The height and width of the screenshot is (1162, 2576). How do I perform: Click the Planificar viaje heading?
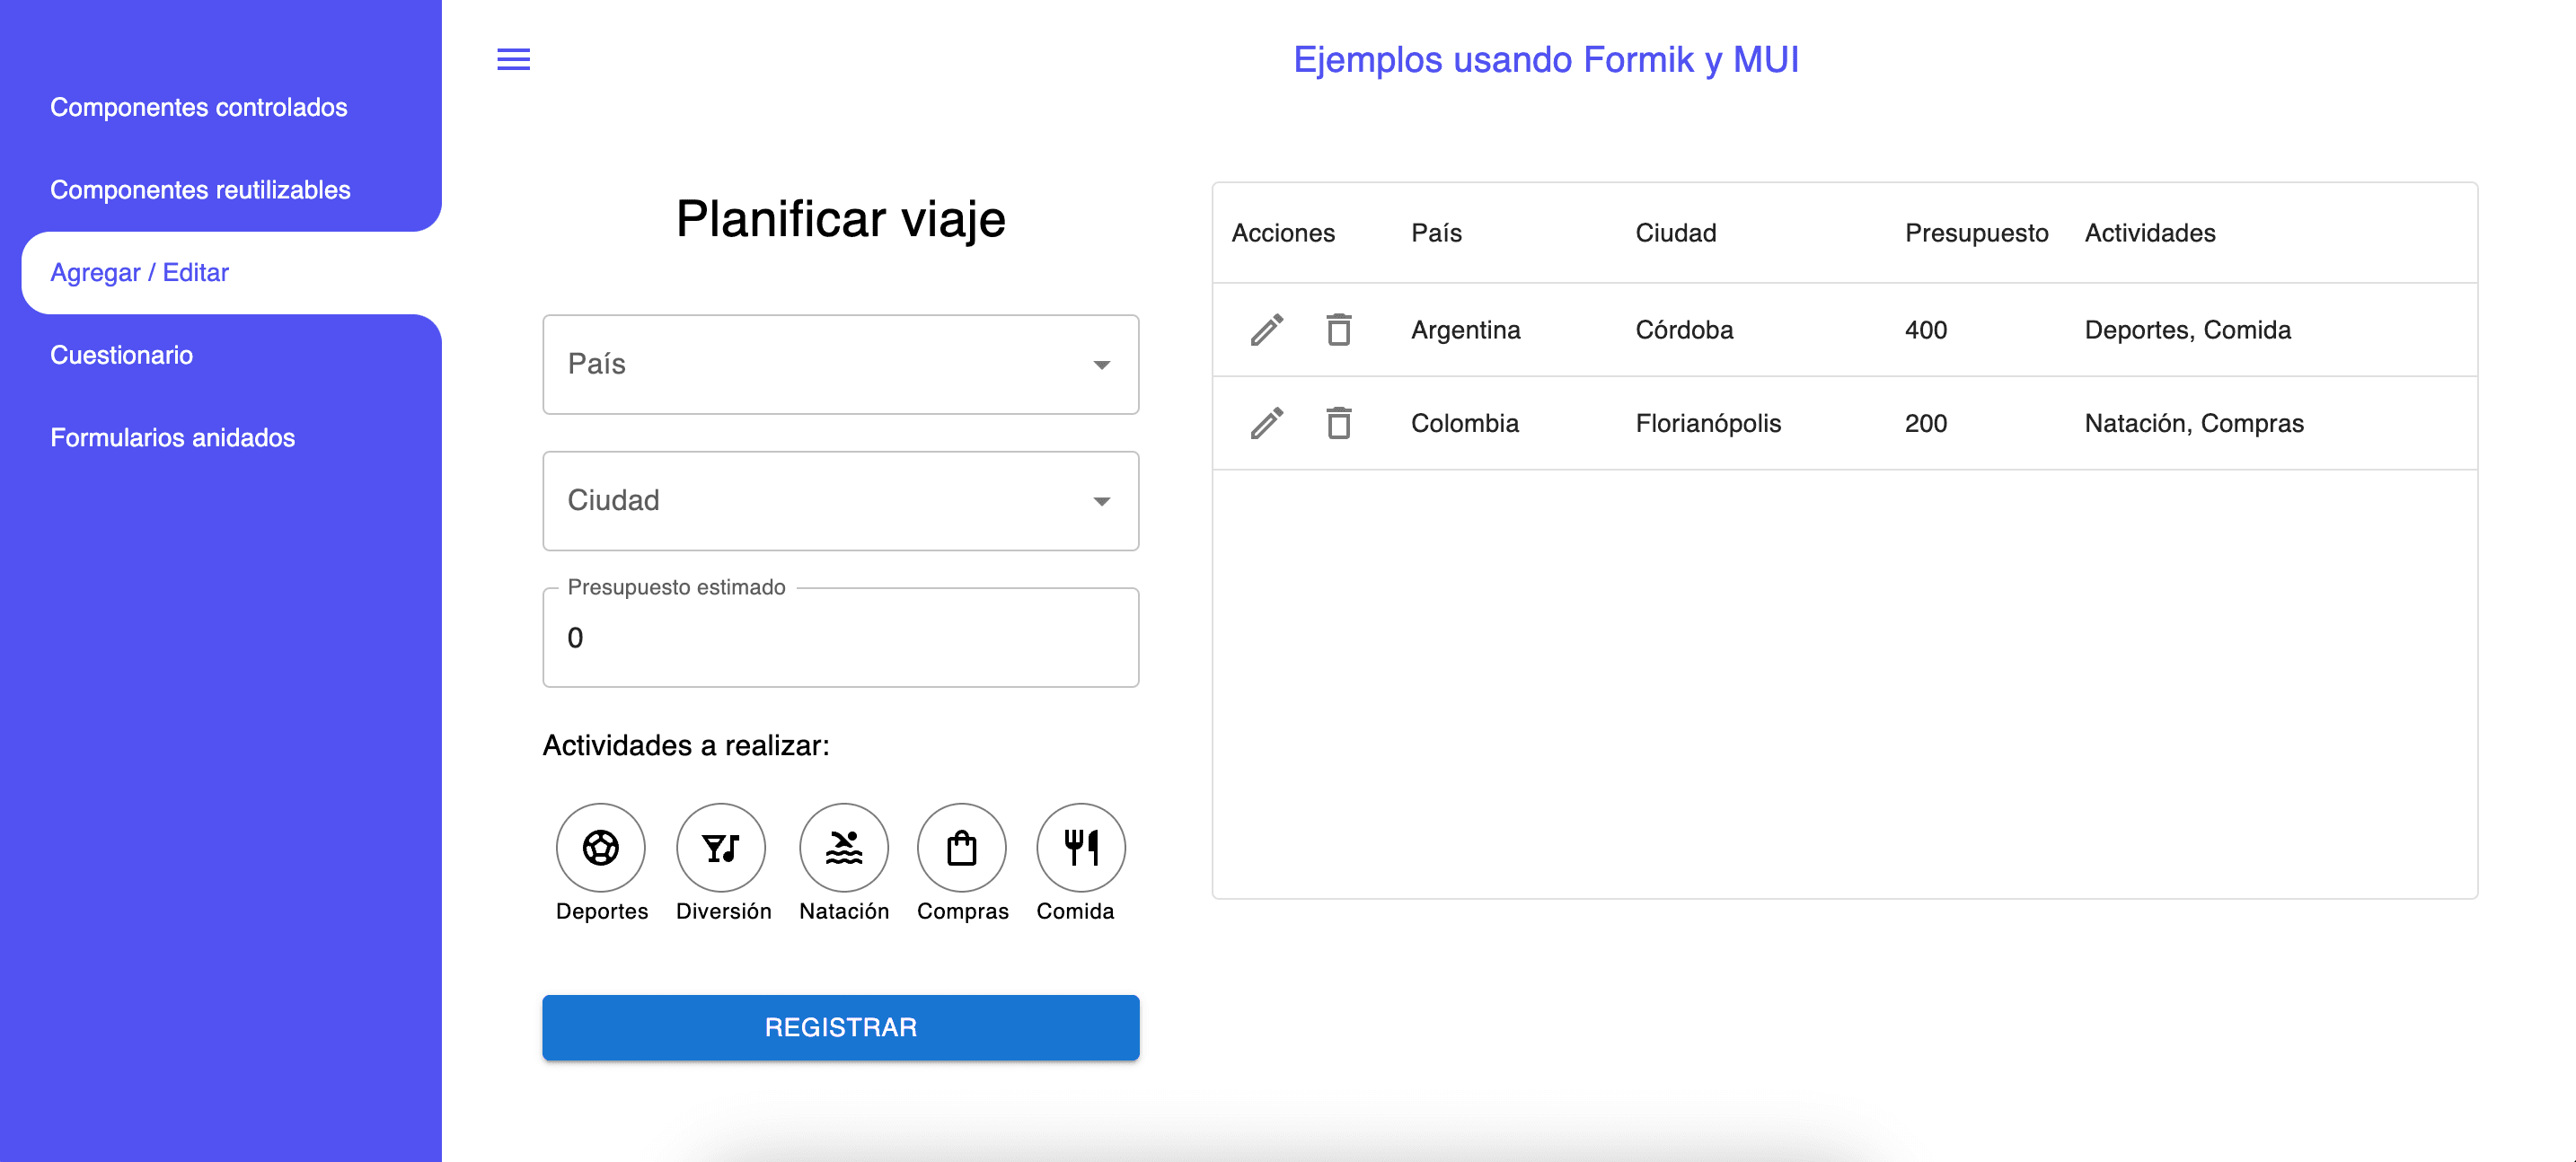click(x=841, y=219)
